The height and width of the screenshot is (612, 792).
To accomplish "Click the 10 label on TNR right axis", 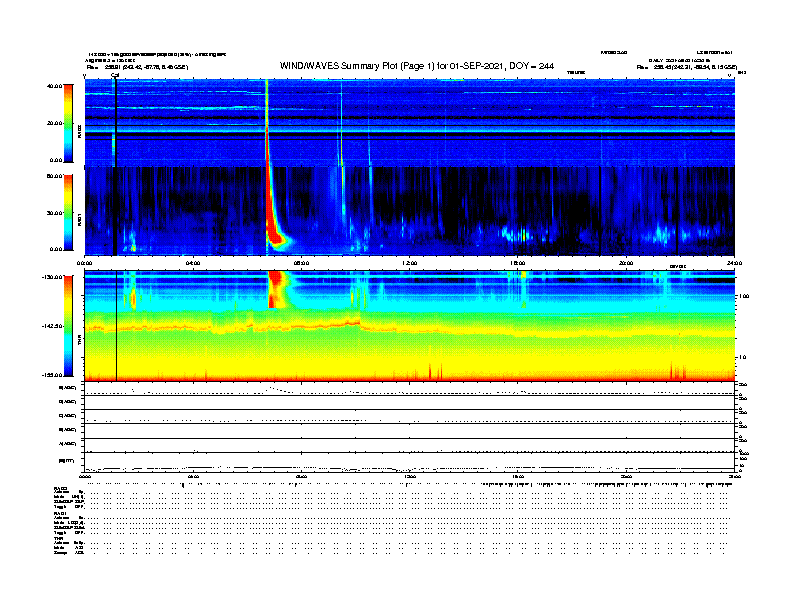I will pyautogui.click(x=742, y=358).
